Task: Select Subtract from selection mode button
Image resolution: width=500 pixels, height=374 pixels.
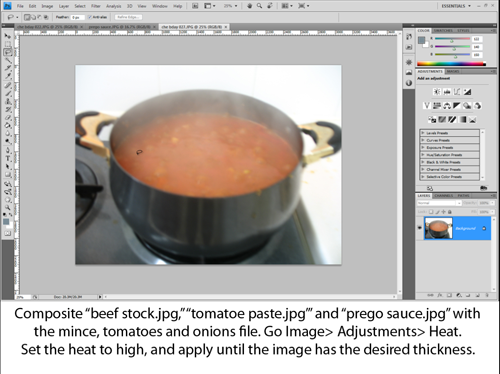Action: coord(40,17)
